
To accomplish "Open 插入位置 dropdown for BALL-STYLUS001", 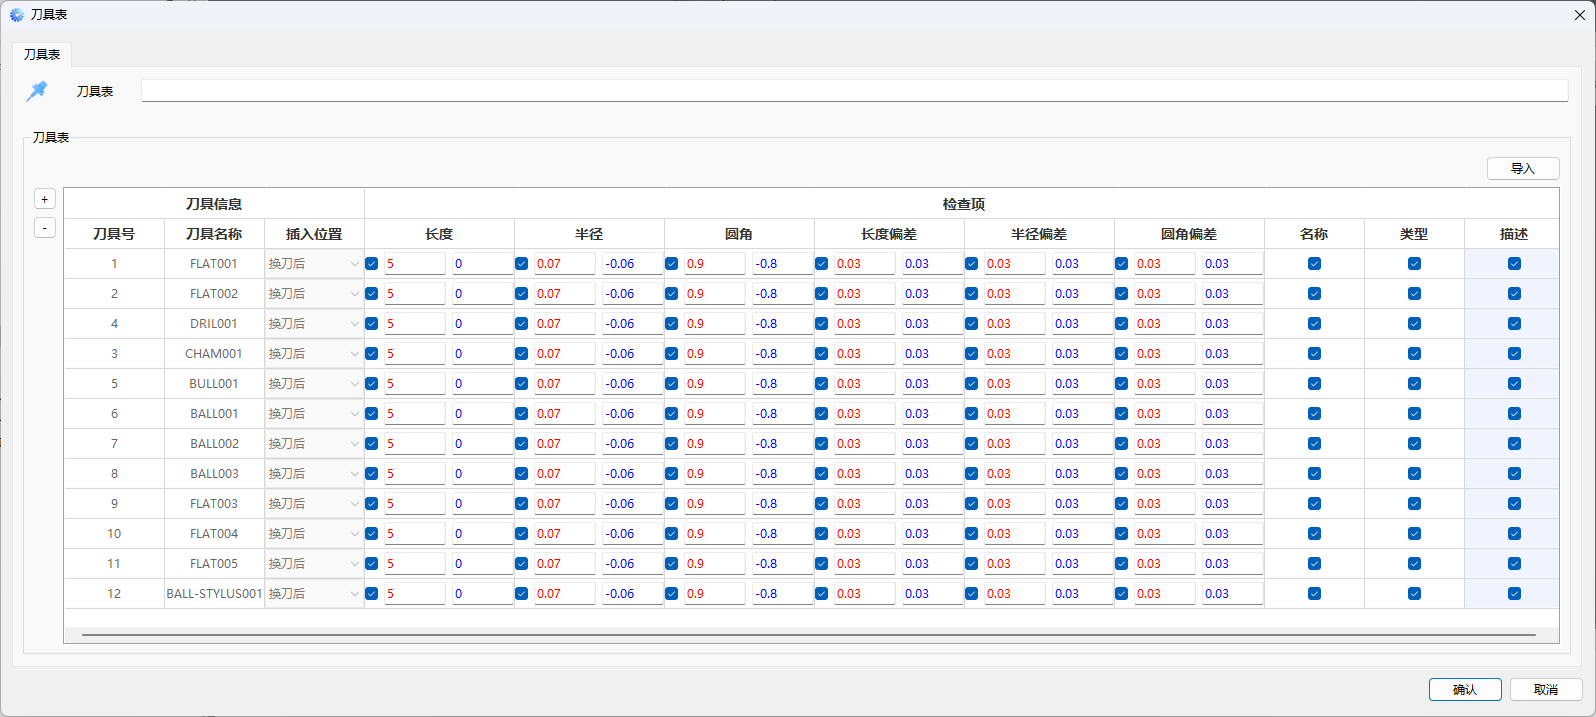I will (x=314, y=594).
